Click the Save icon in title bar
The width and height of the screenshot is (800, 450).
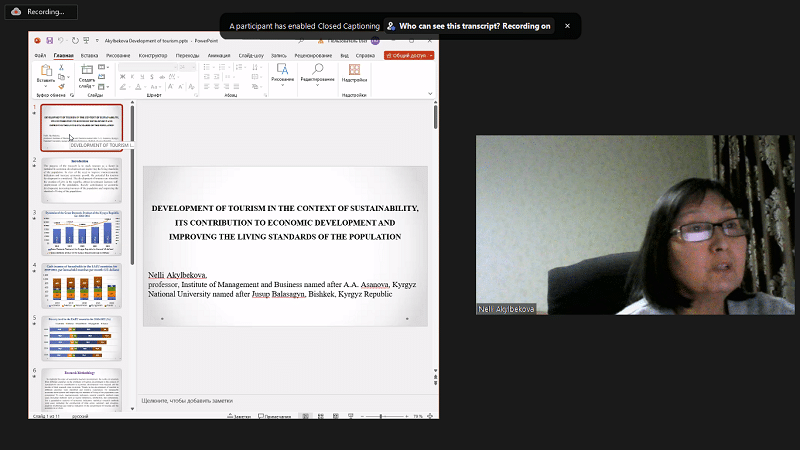point(51,41)
